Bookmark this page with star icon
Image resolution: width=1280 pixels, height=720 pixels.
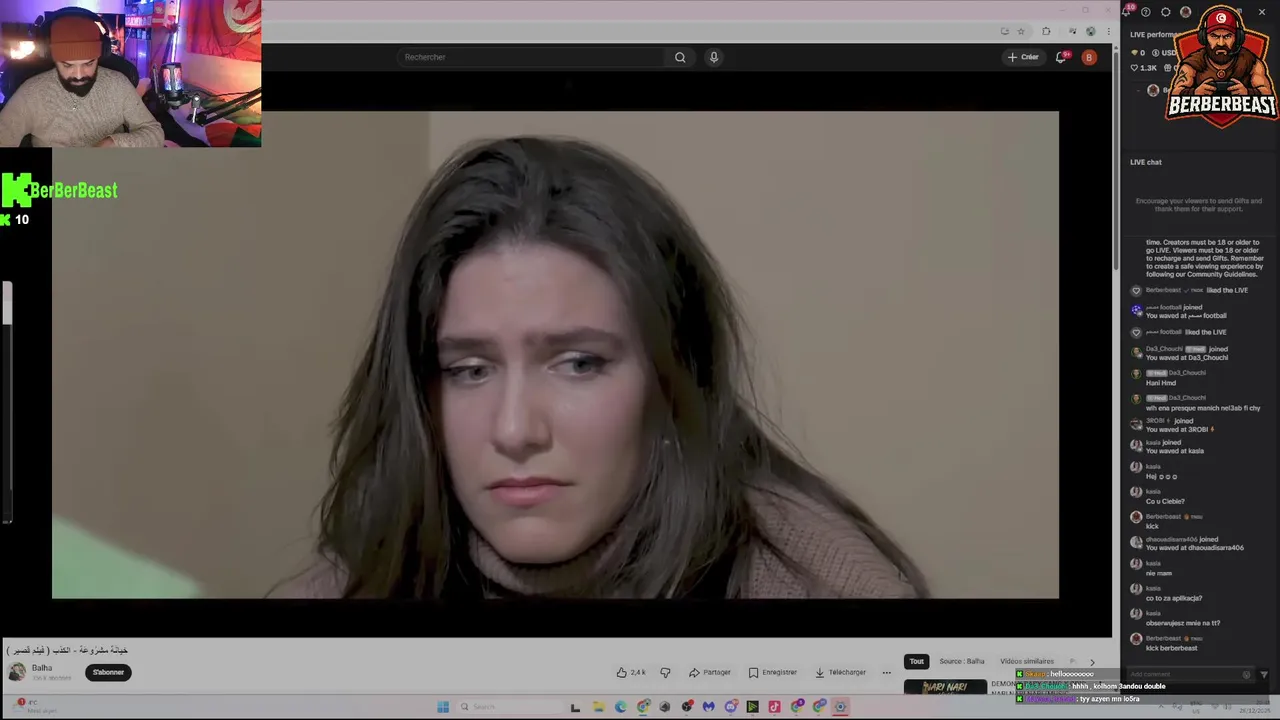tap(1021, 31)
